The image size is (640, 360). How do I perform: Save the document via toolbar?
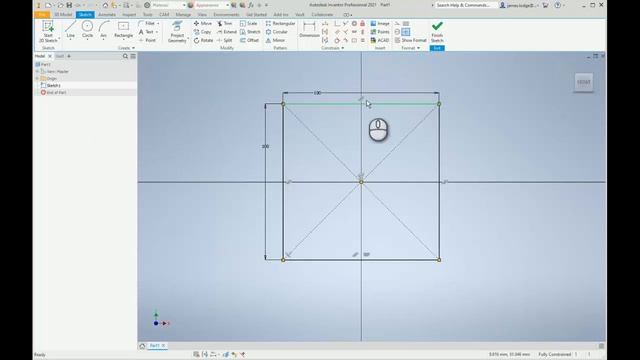click(x=69, y=5)
